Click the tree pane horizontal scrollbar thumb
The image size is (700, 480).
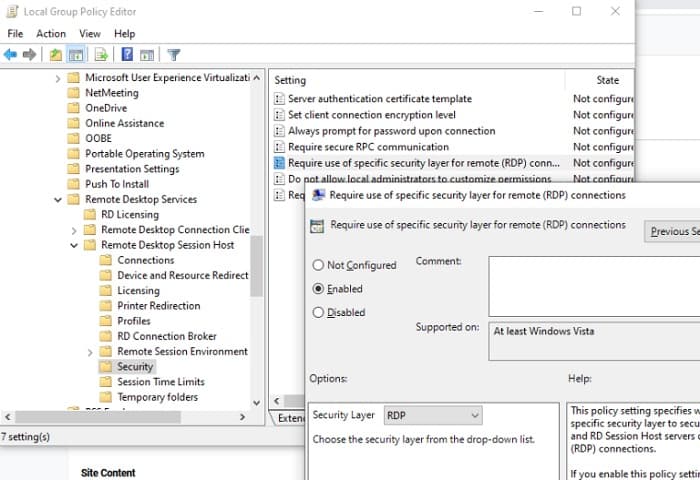click(x=98, y=417)
